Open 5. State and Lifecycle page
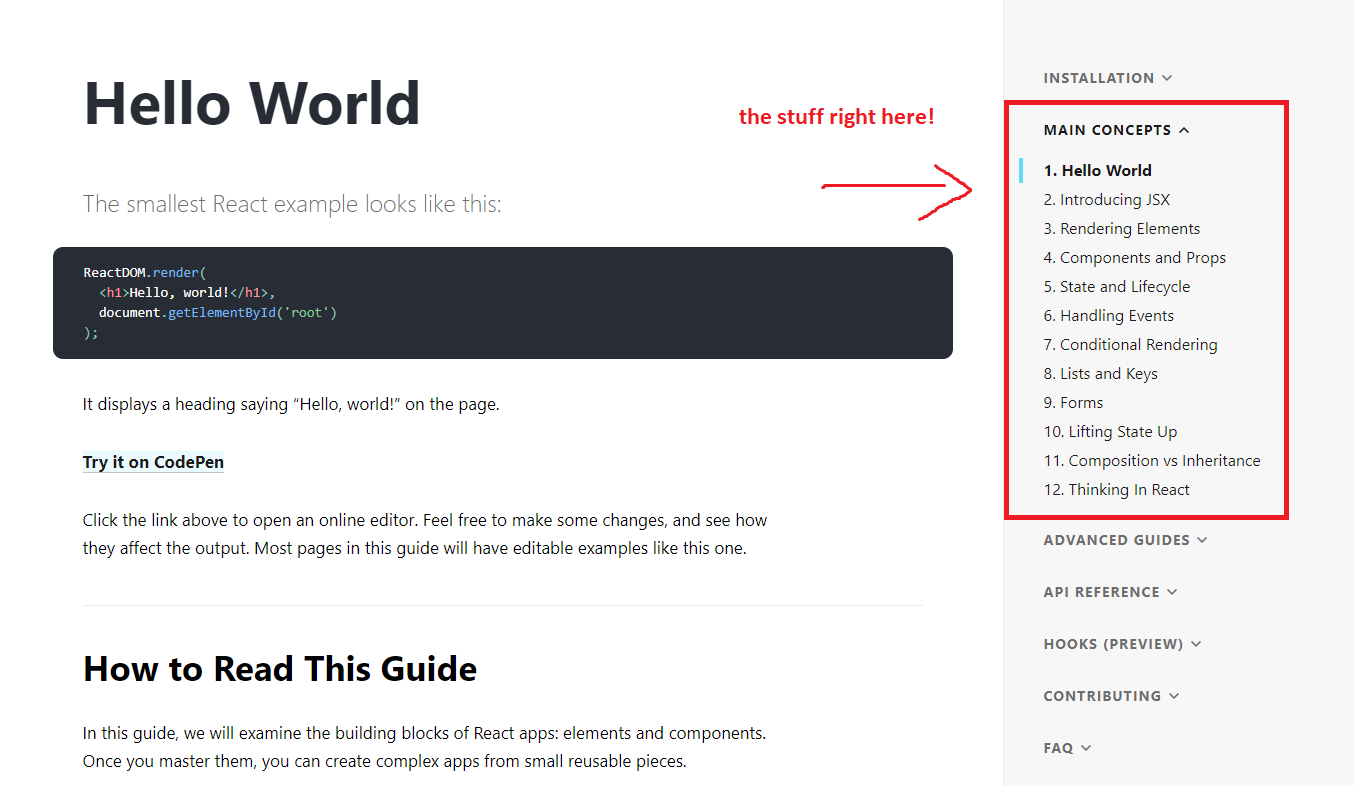 1116,286
